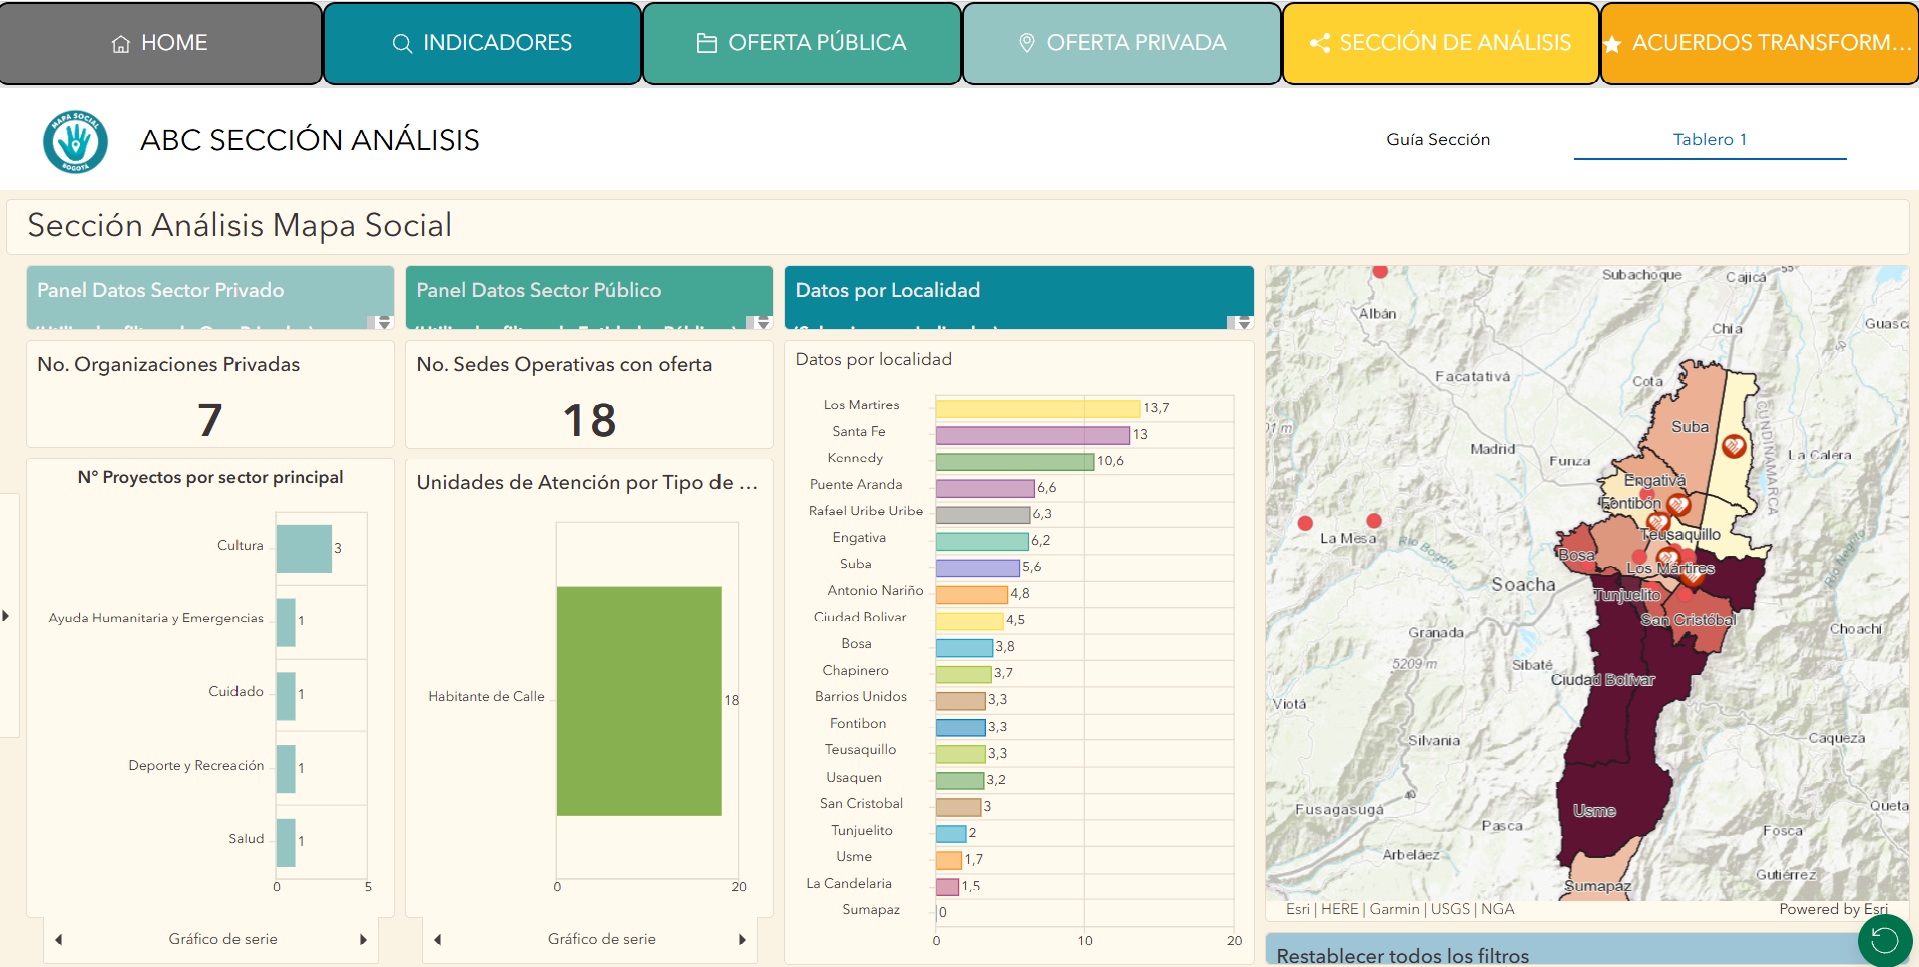The image size is (1919, 967).
Task: Click the home icon in HOME button
Action: click(x=121, y=44)
